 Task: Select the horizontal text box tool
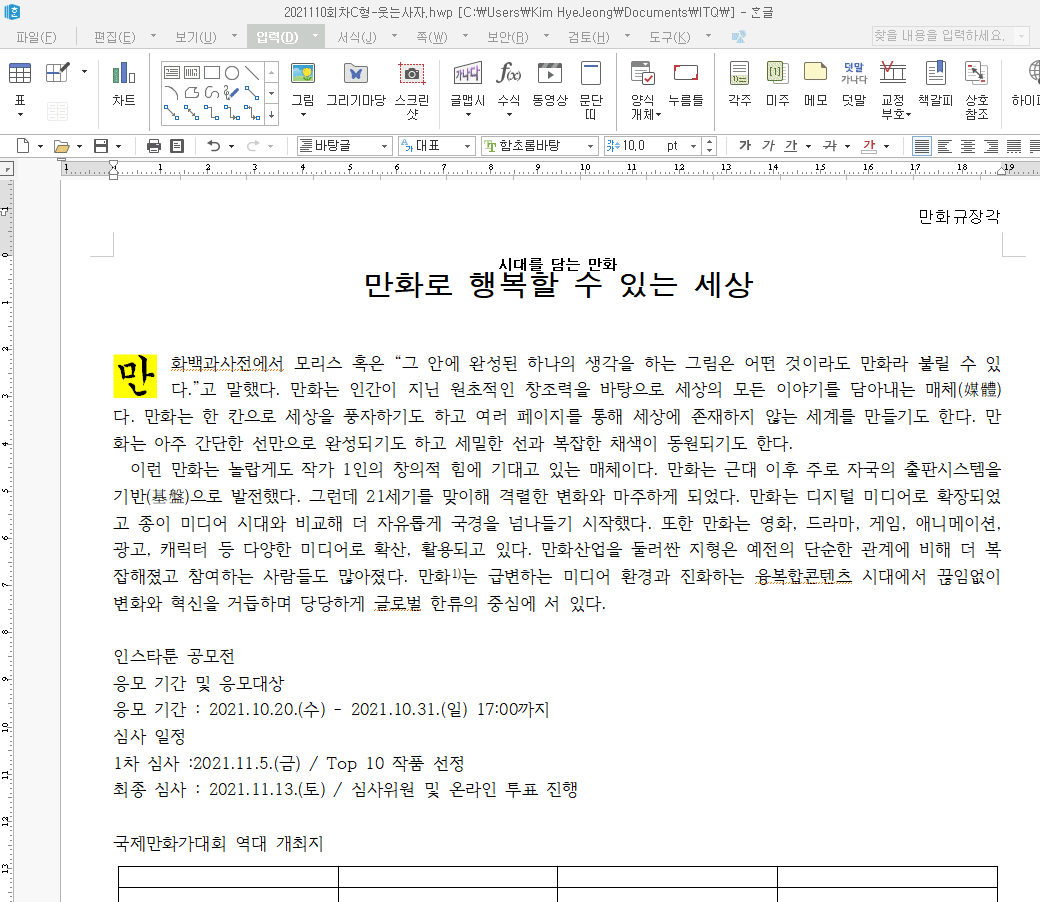tap(172, 72)
